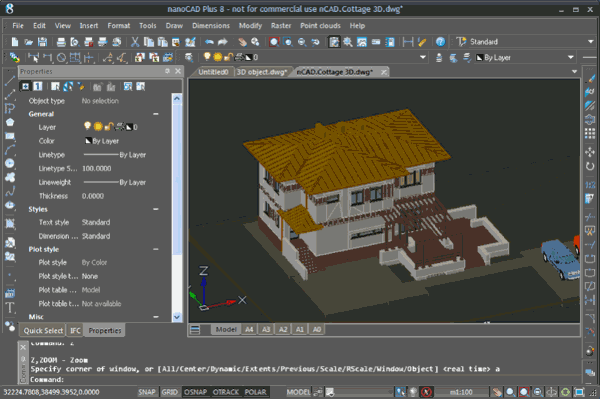Click the New document icon
The image size is (600, 399).
point(15,42)
